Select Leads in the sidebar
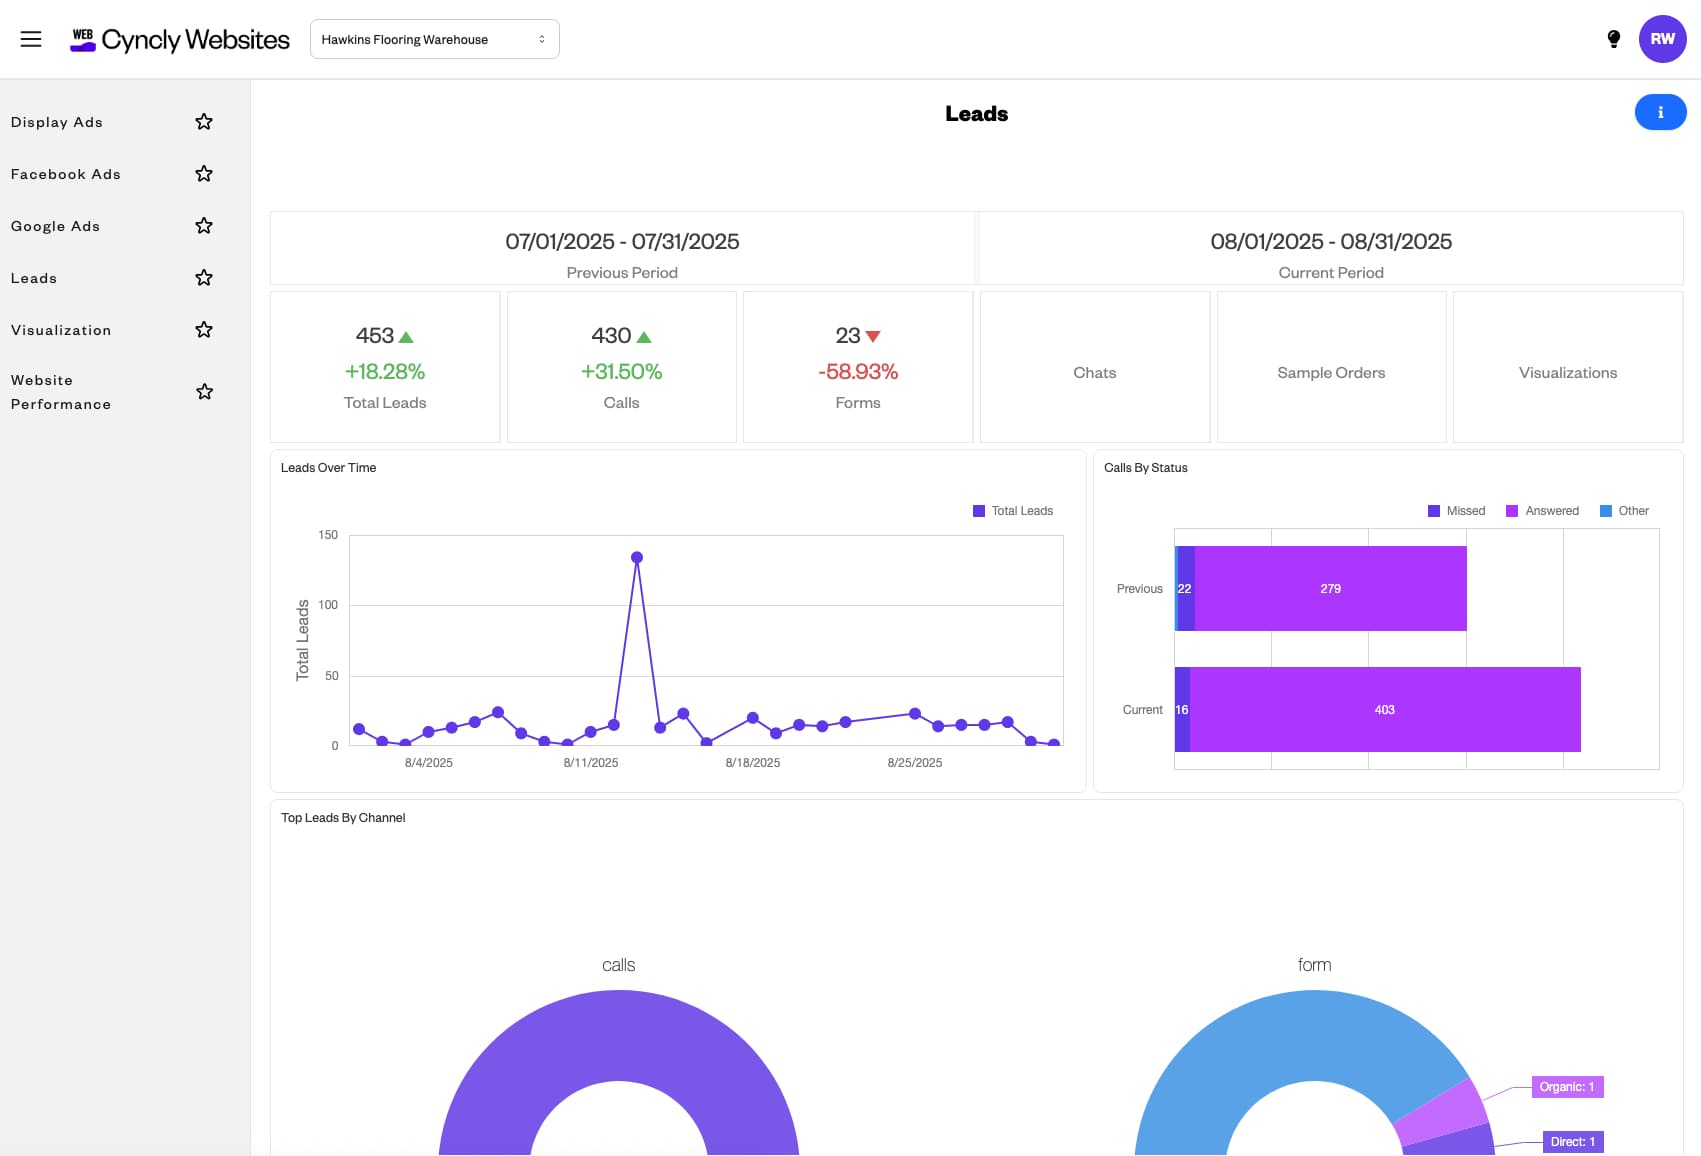The width and height of the screenshot is (1701, 1156). tap(34, 277)
